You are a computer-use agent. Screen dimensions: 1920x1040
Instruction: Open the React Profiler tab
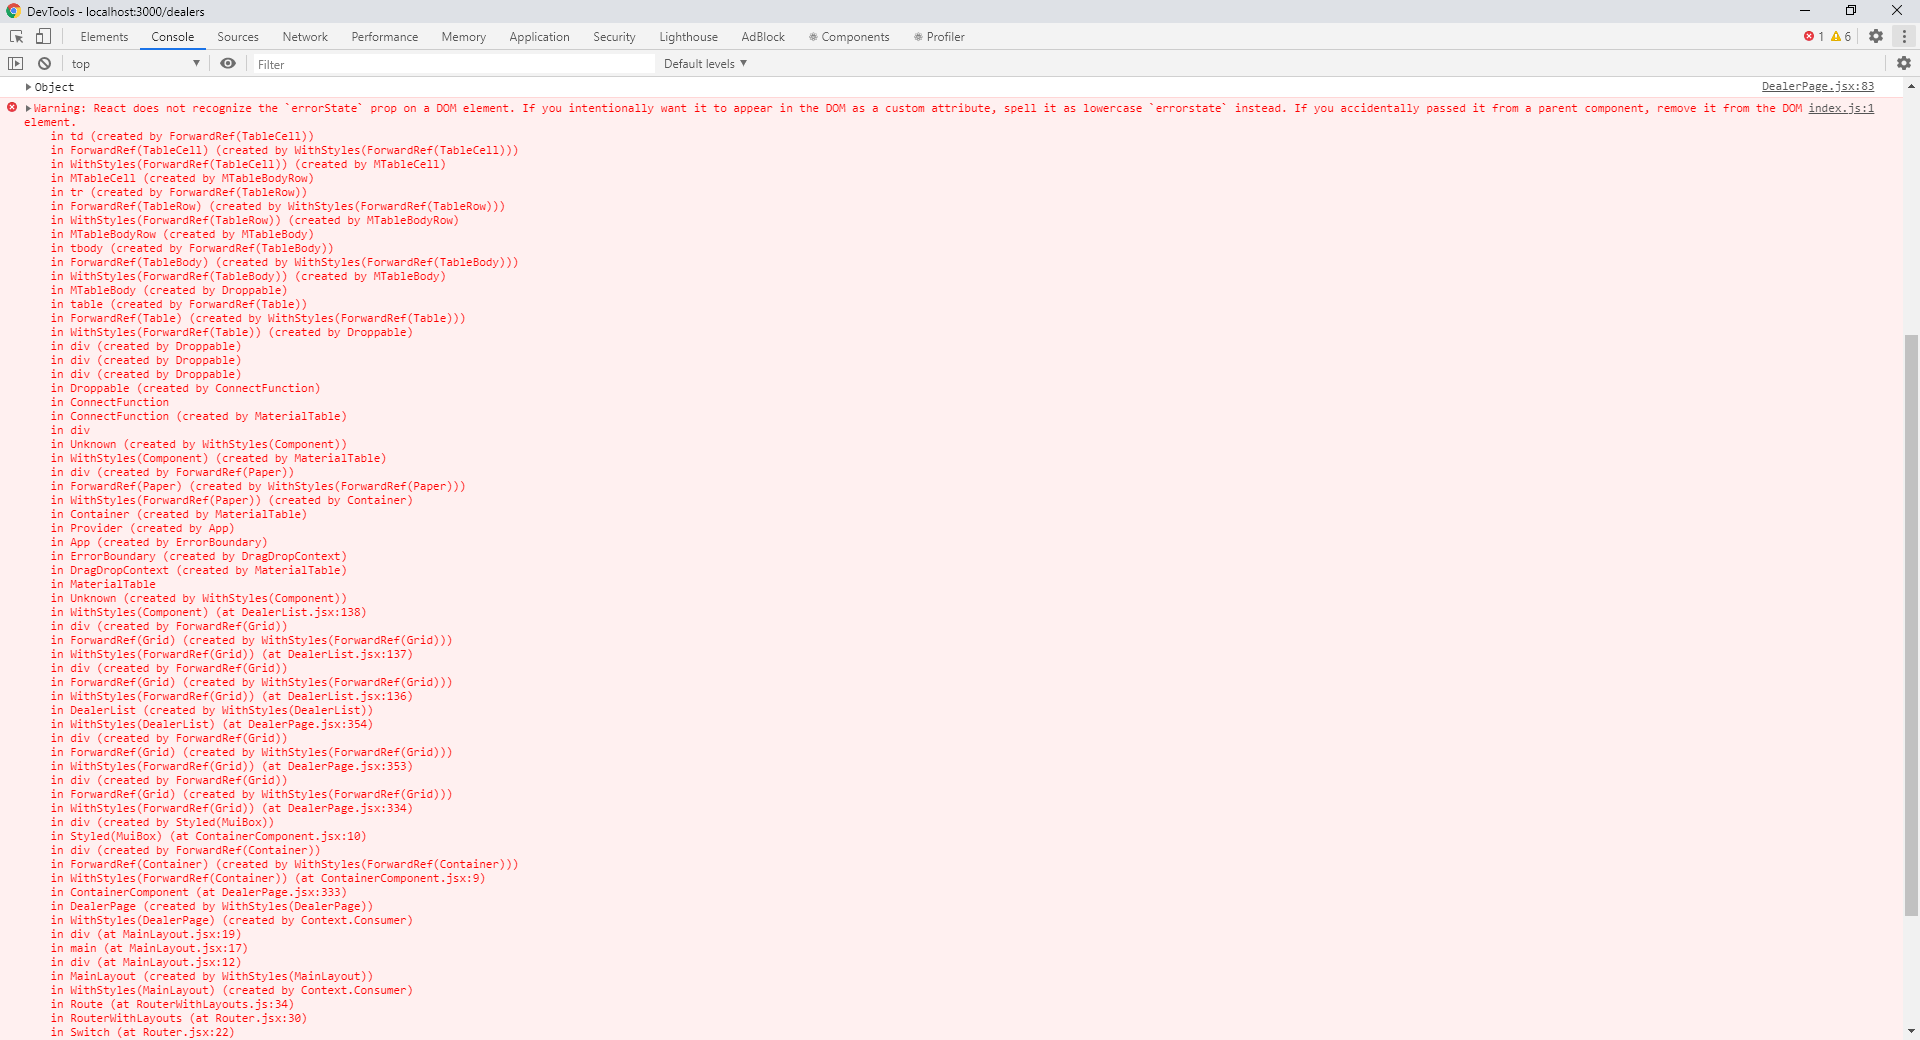click(x=939, y=37)
